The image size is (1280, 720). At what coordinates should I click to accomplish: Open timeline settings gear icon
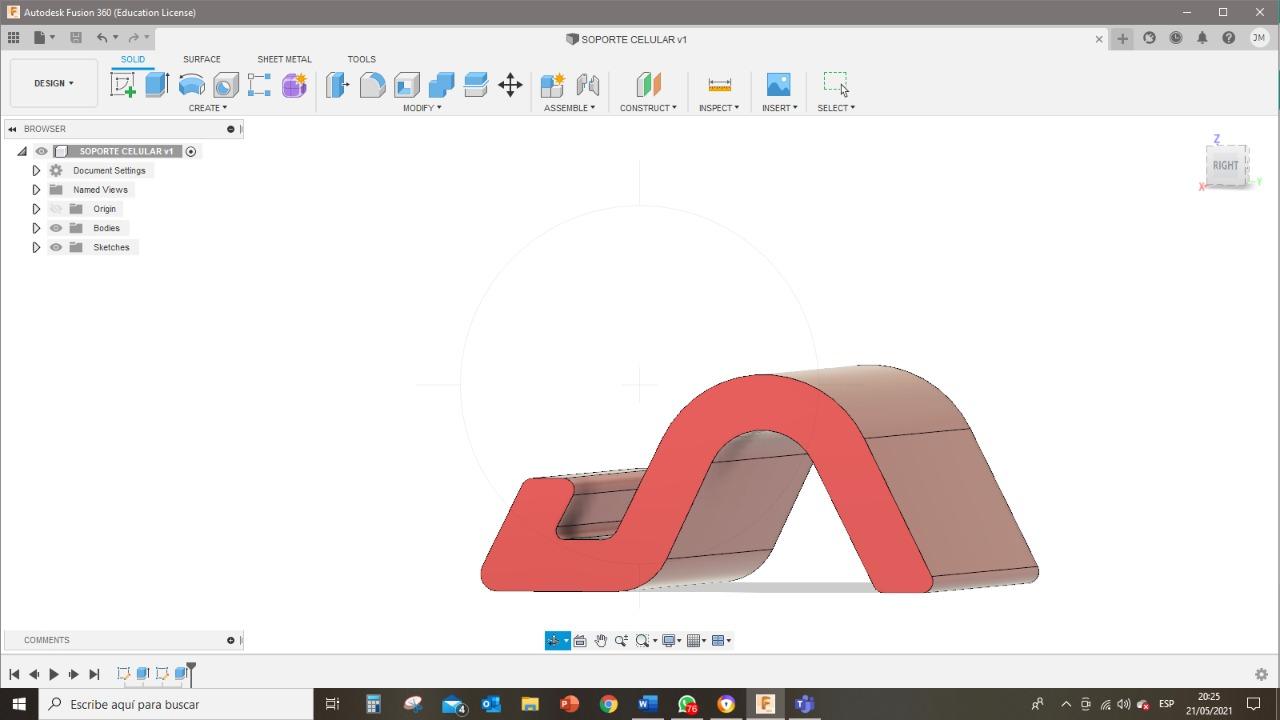[1261, 674]
